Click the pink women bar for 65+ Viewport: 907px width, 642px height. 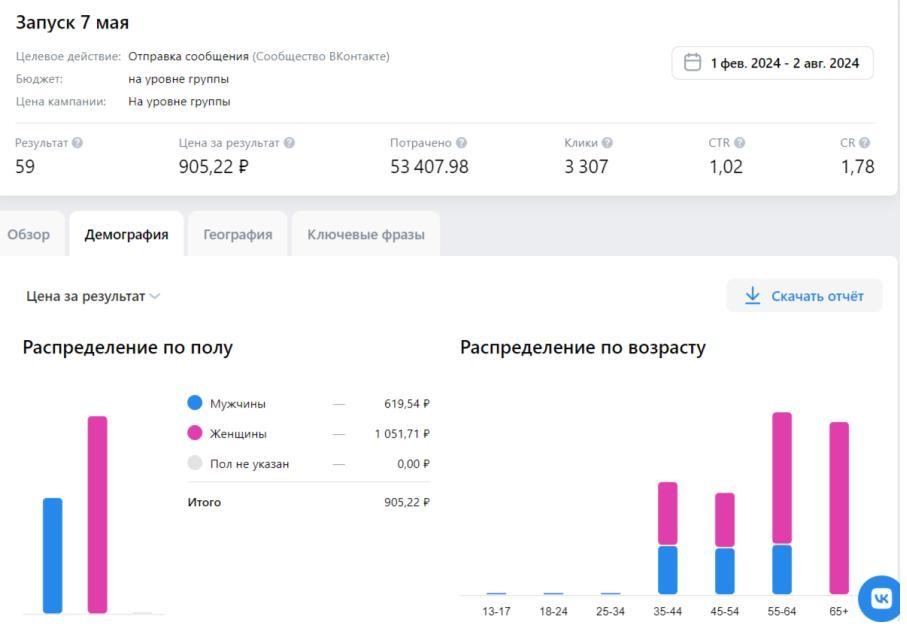click(x=838, y=507)
